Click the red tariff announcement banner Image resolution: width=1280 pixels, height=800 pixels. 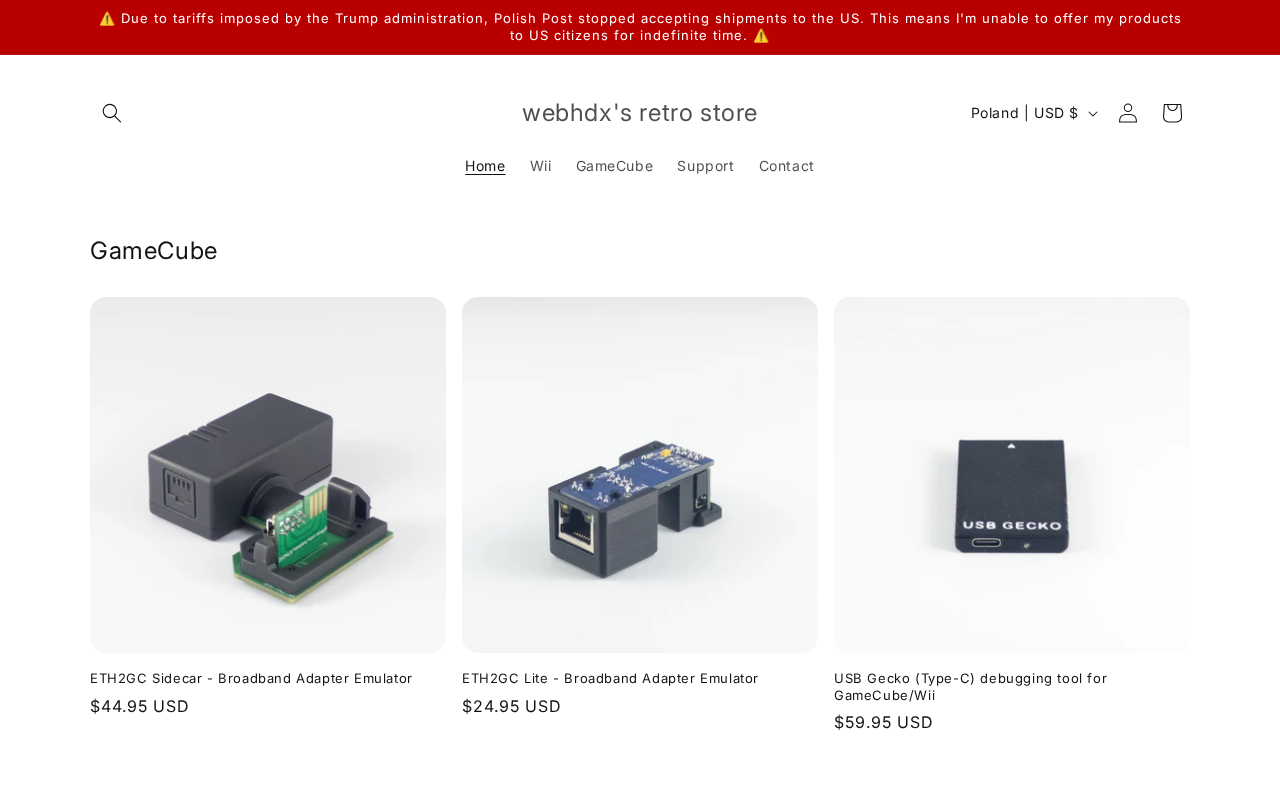pos(640,27)
